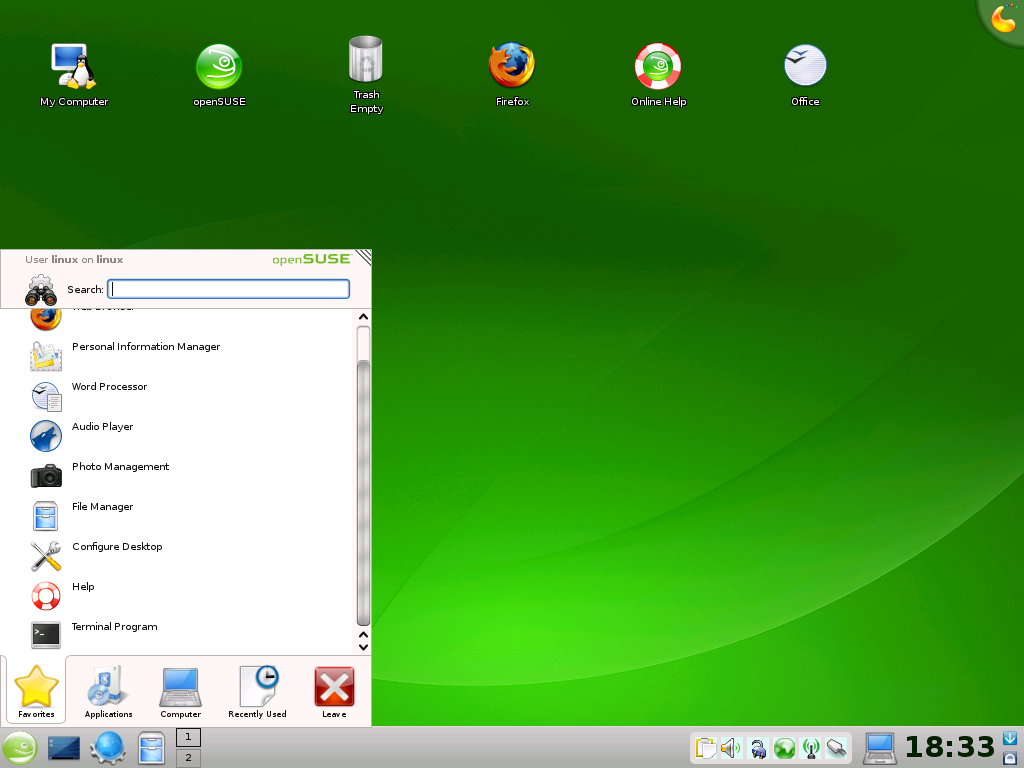Click the openSUSE start menu button
This screenshot has width=1024, height=768.
20,748
